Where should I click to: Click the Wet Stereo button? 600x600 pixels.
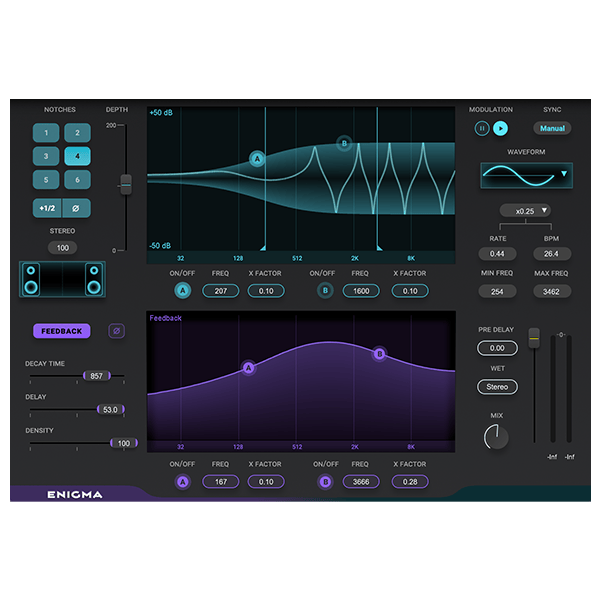click(x=497, y=387)
